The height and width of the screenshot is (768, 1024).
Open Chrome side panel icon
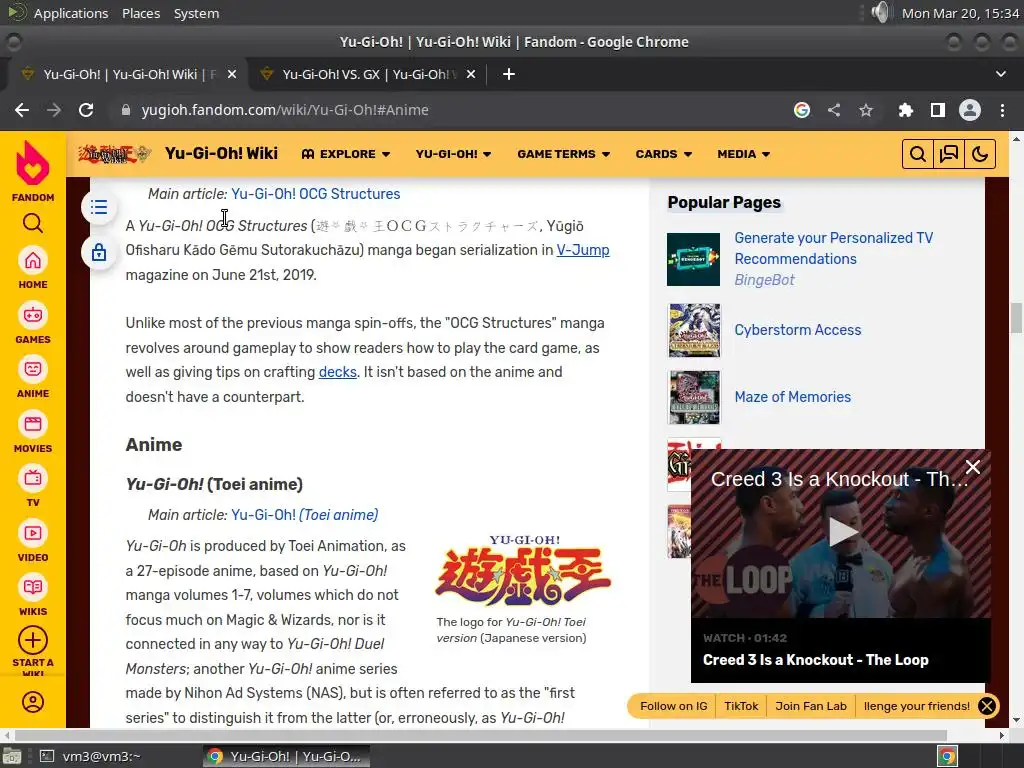pyautogui.click(x=938, y=110)
